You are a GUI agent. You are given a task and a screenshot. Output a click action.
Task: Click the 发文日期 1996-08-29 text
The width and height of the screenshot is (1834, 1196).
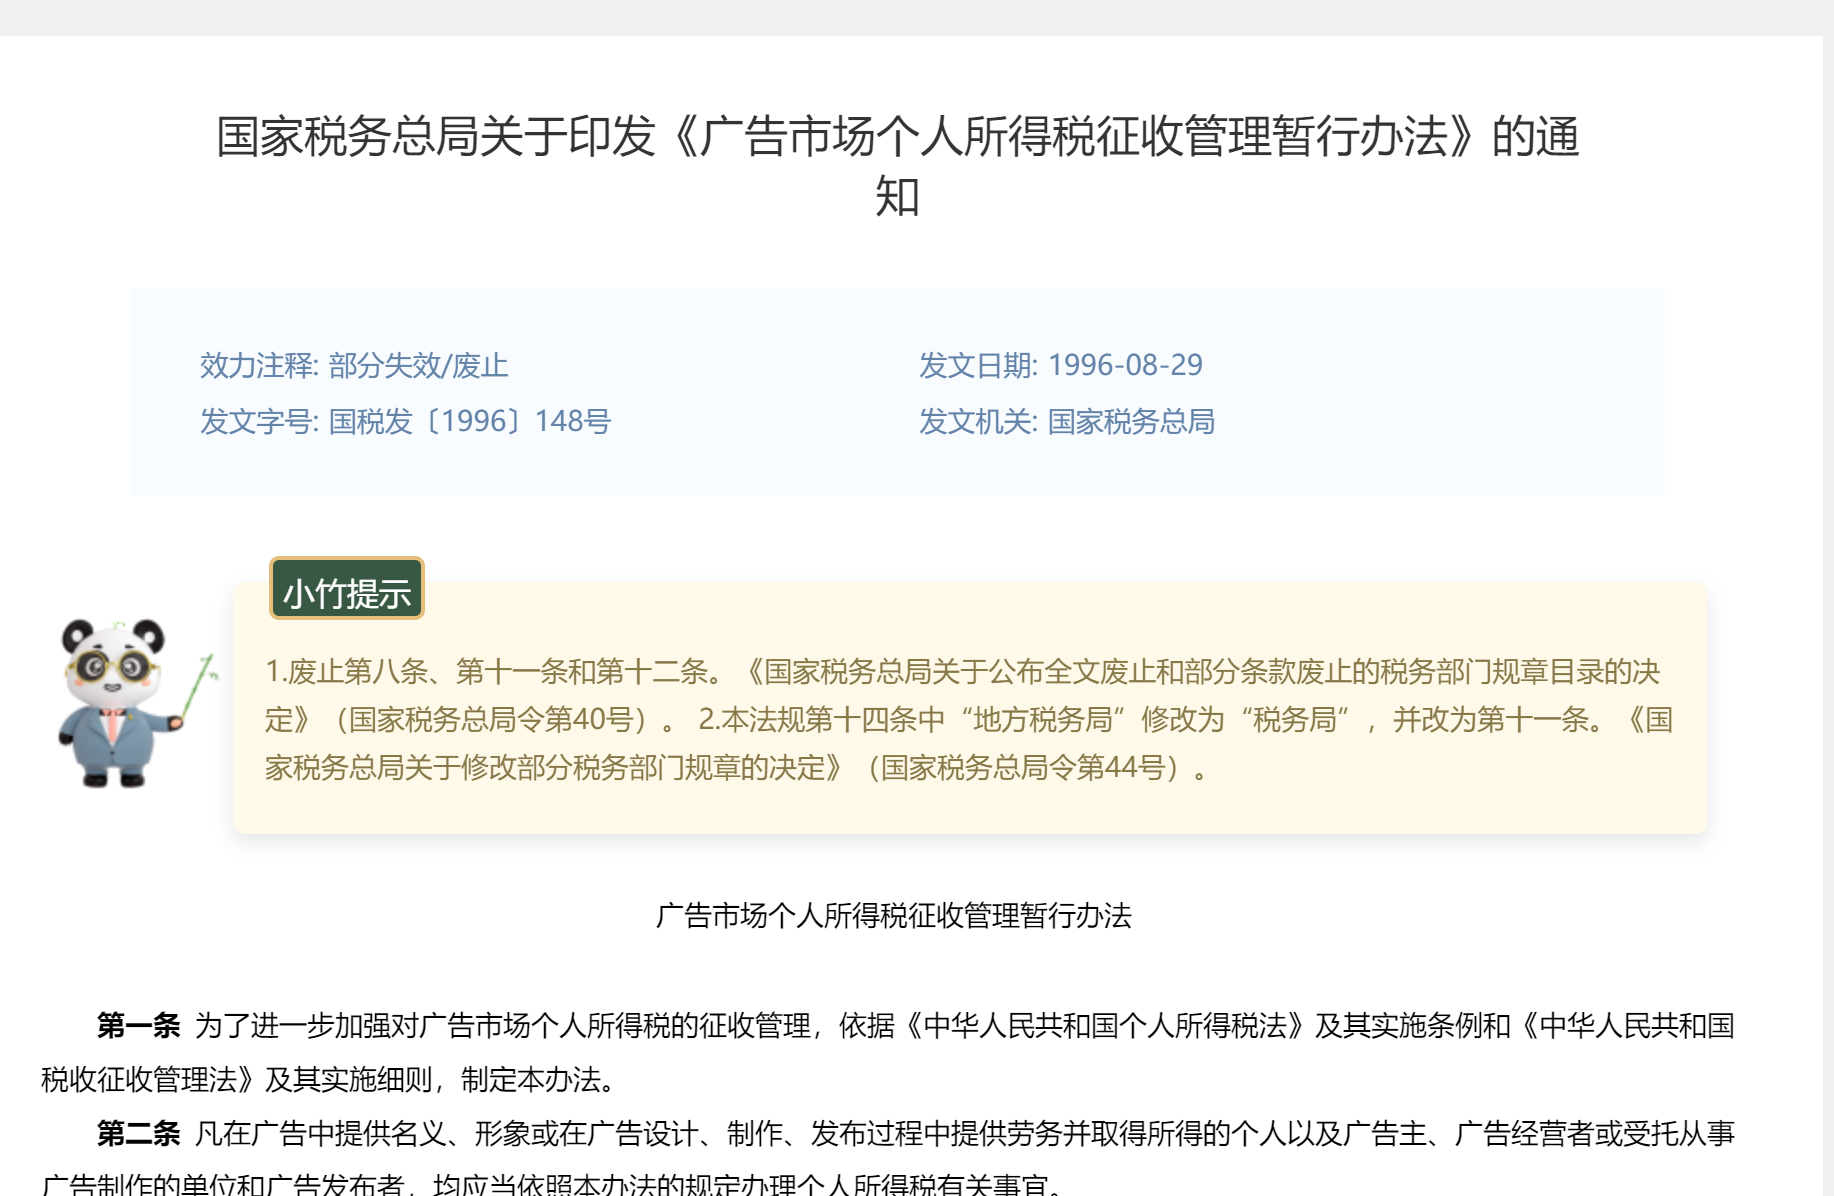[x=1060, y=366]
